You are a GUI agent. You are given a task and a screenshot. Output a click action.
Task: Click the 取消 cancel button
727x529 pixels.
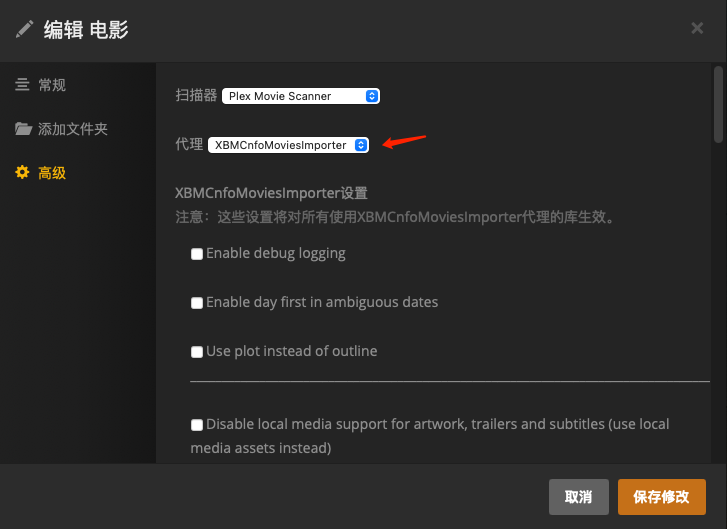pos(579,497)
